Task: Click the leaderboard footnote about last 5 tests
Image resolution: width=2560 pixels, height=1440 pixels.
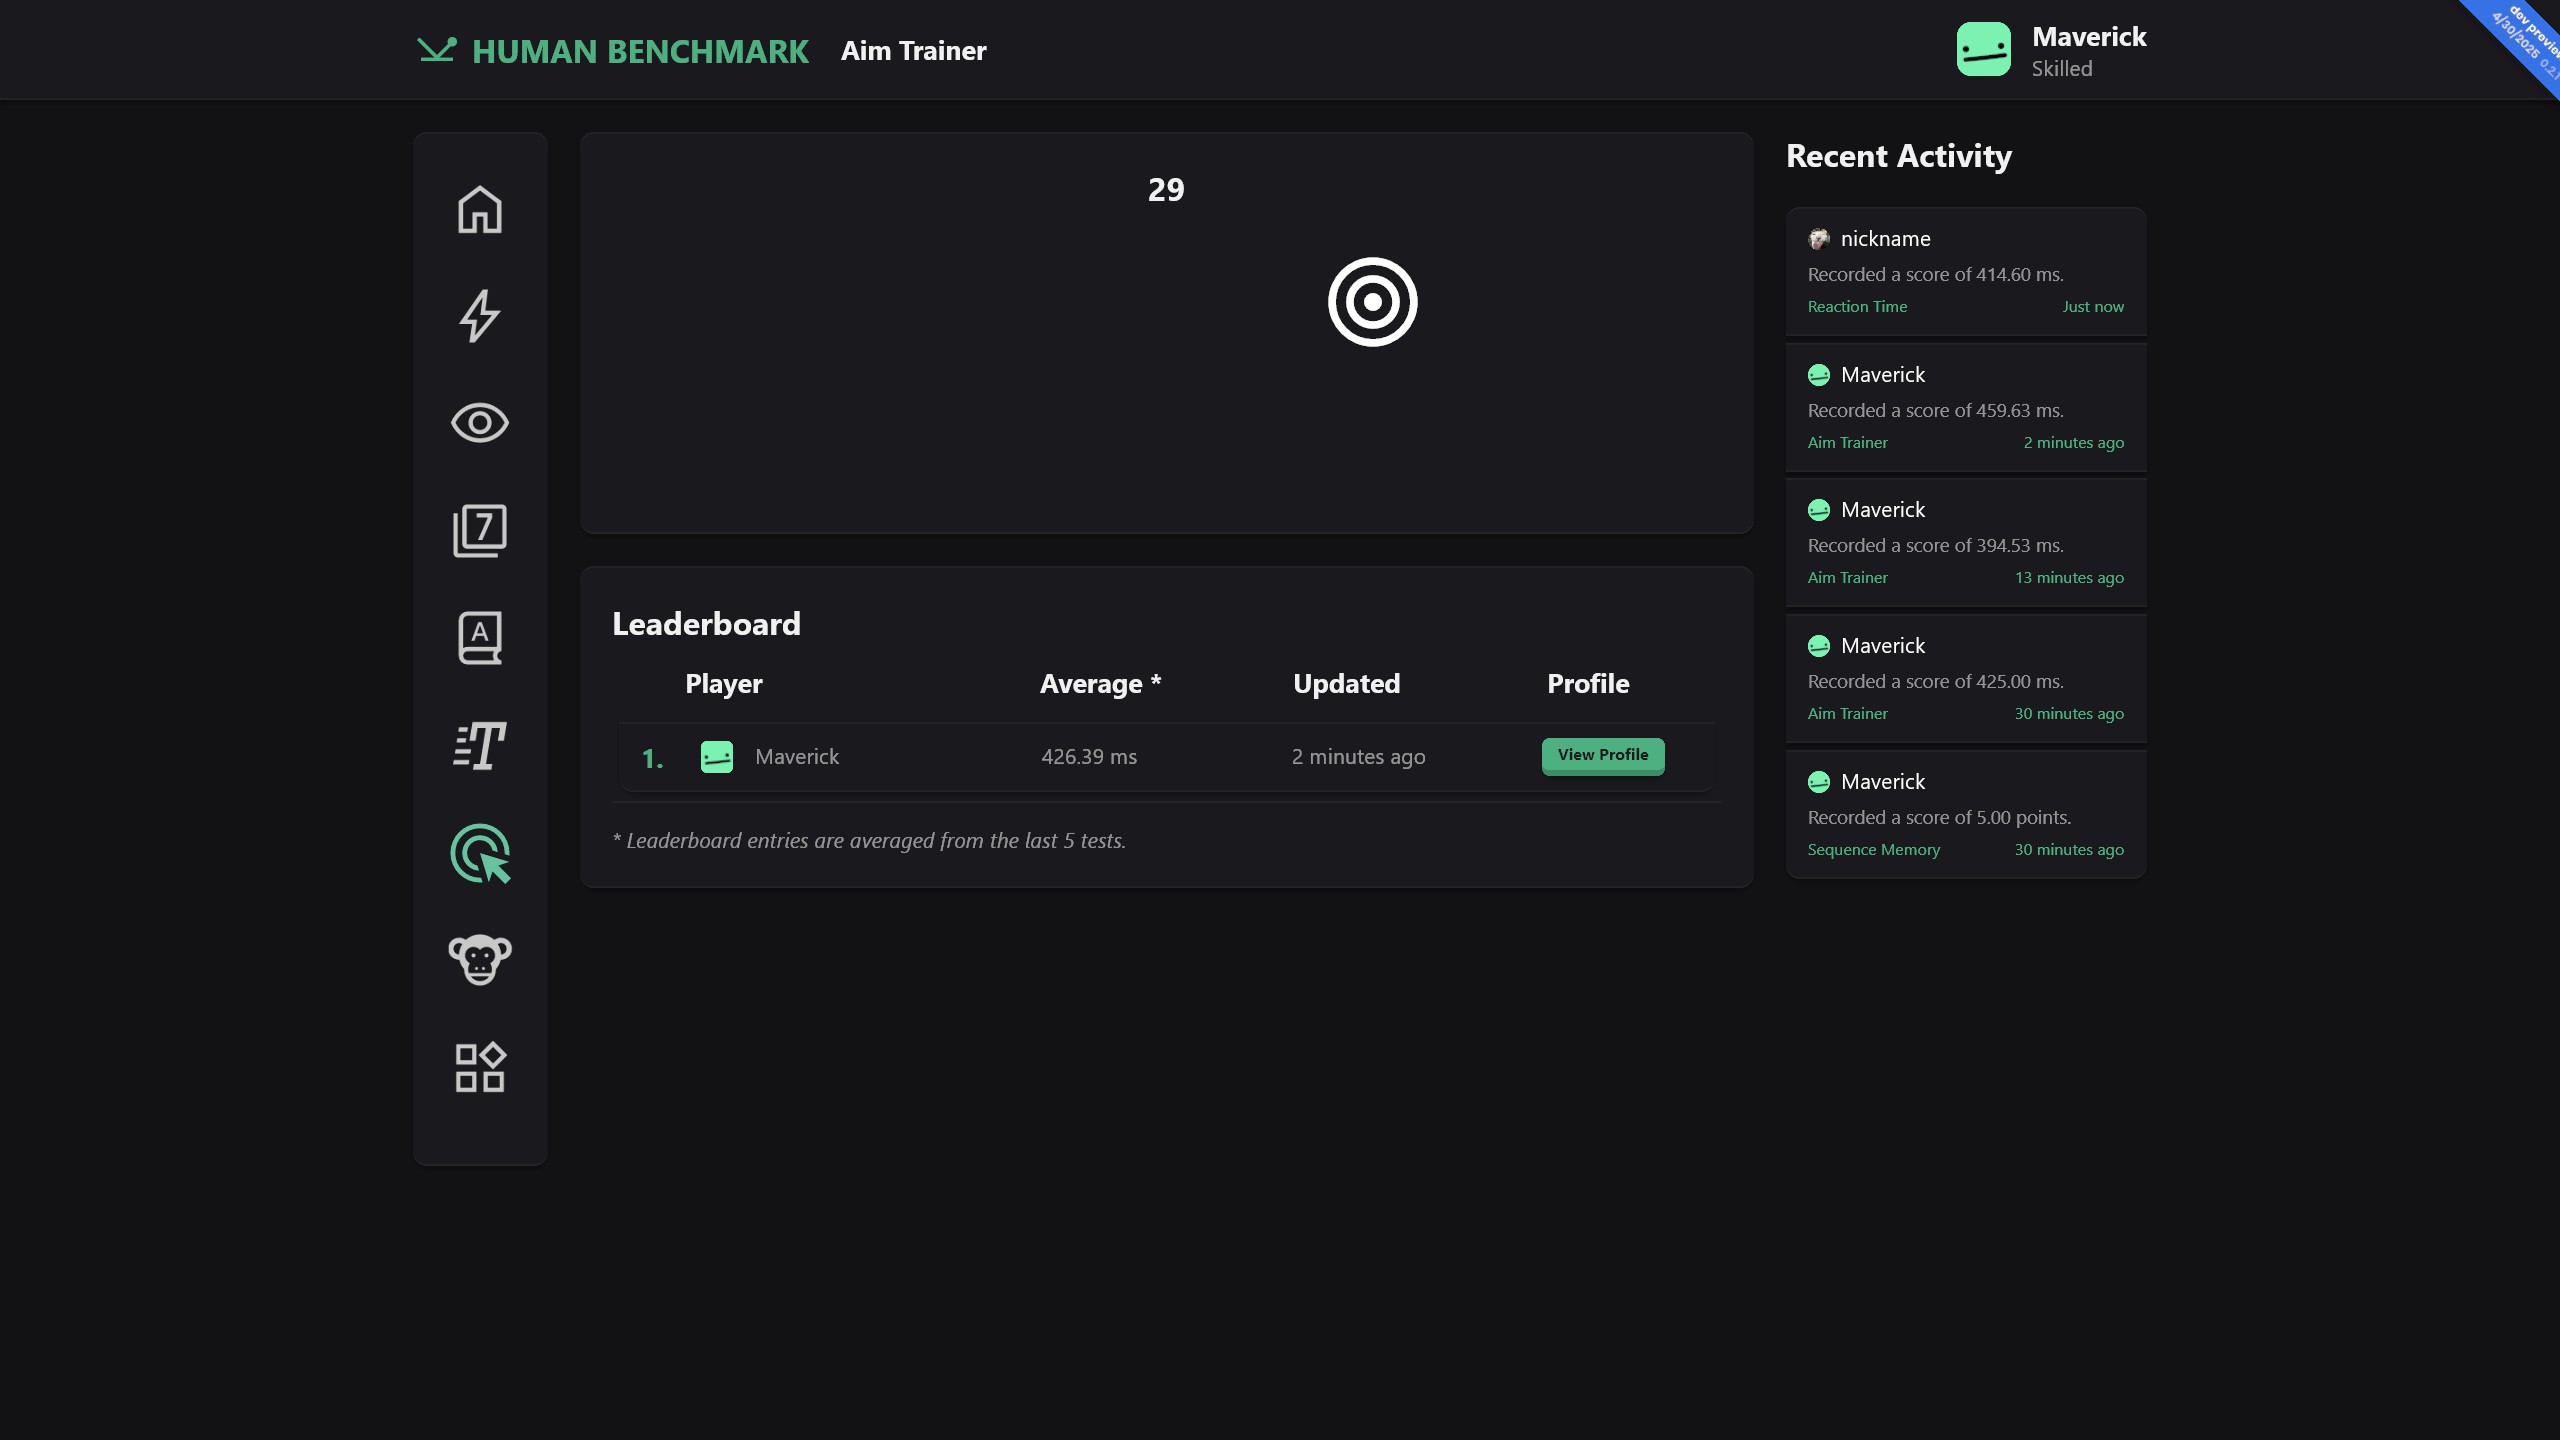Action: pos(869,841)
